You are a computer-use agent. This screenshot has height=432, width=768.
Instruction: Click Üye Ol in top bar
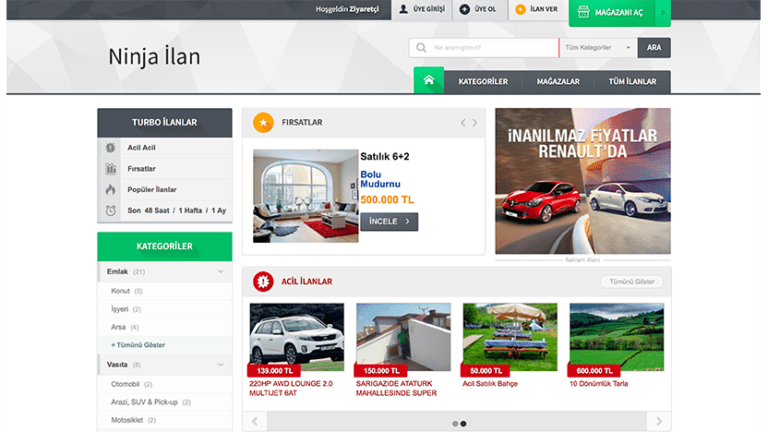[480, 9]
